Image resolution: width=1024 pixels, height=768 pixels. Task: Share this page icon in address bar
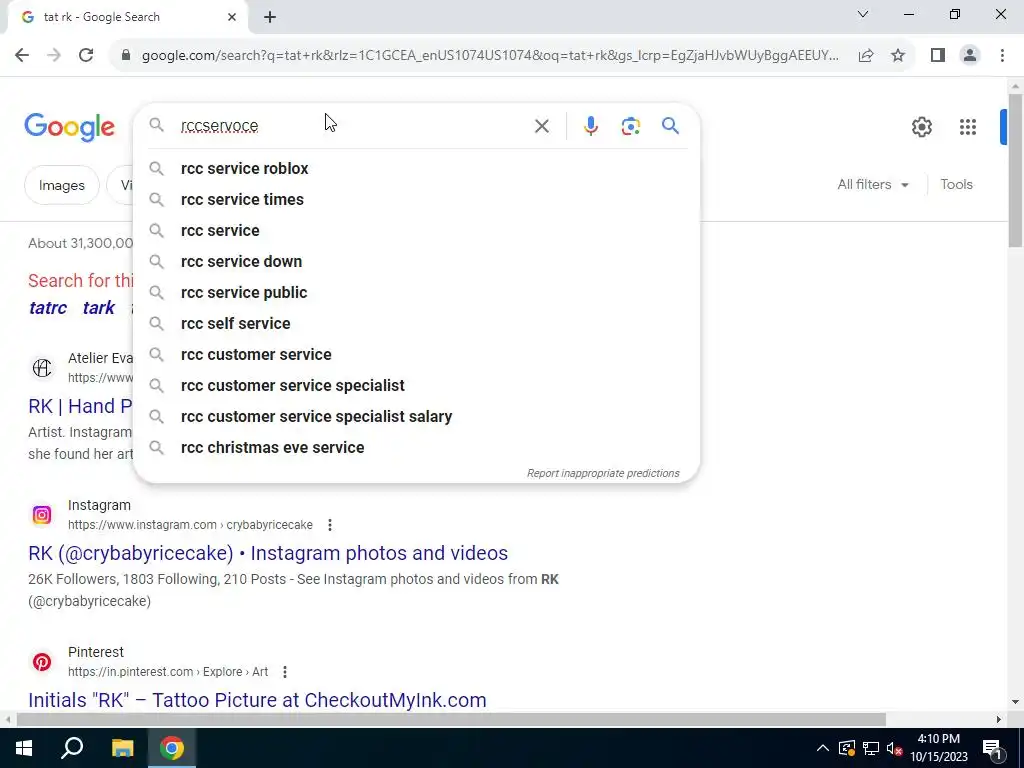tap(866, 56)
